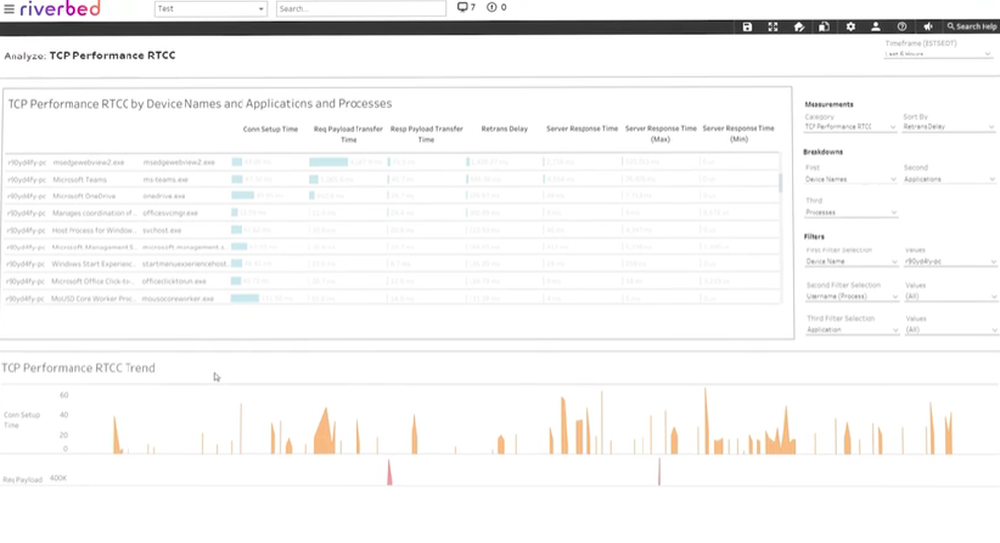The image size is (1000, 543).
Task: Click the megaphone announcements icon
Action: pos(928,27)
